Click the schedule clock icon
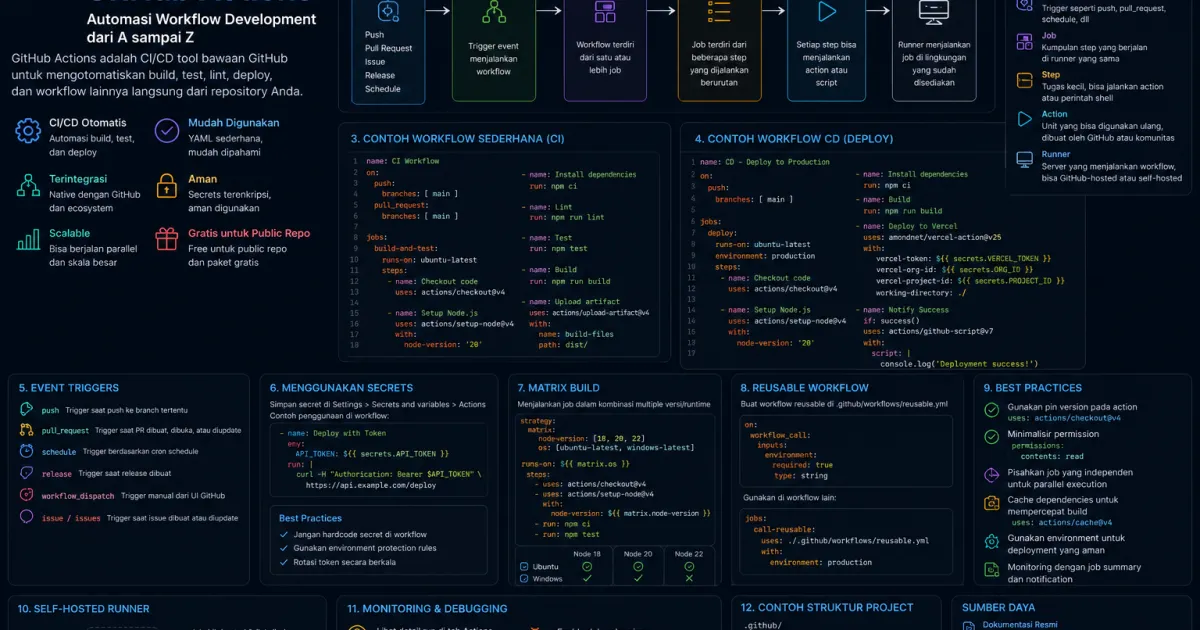This screenshot has width=1200, height=630. pos(26,451)
